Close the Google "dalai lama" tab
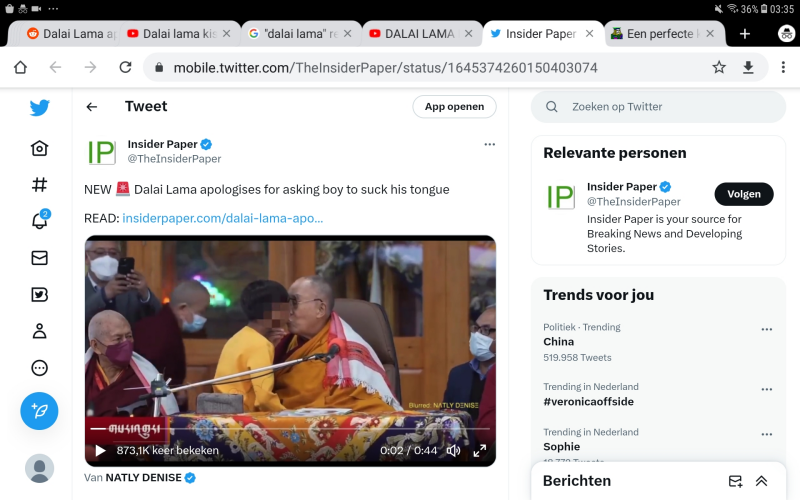 pos(347,34)
